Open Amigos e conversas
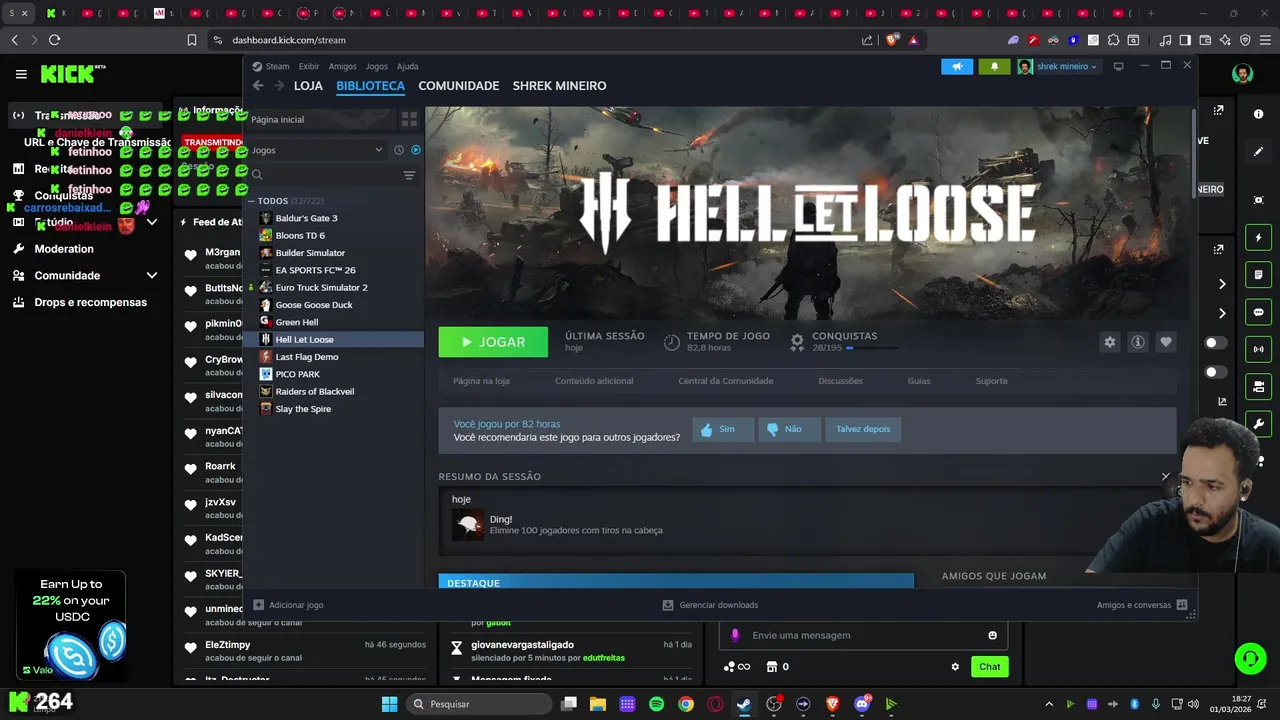The image size is (1280, 720). (x=1142, y=605)
